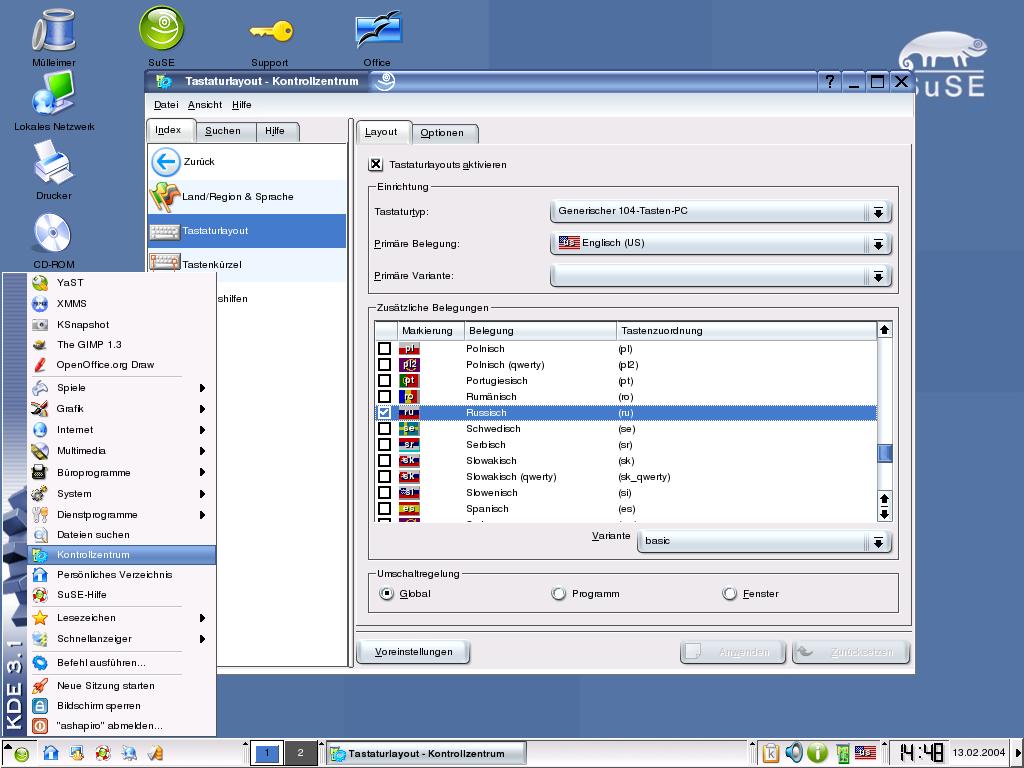1024x768 pixels.
Task: Open the Office desktop icon
Action: [x=377, y=30]
